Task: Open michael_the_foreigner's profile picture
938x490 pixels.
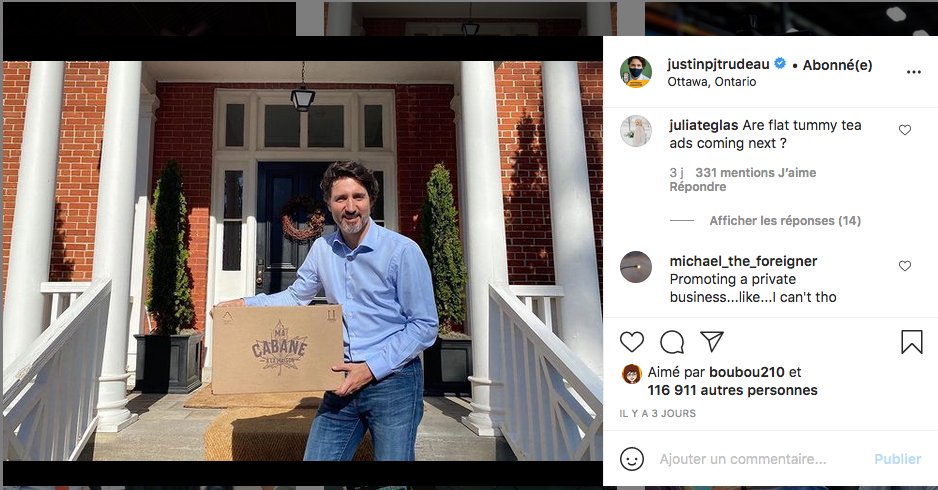Action: 636,267
